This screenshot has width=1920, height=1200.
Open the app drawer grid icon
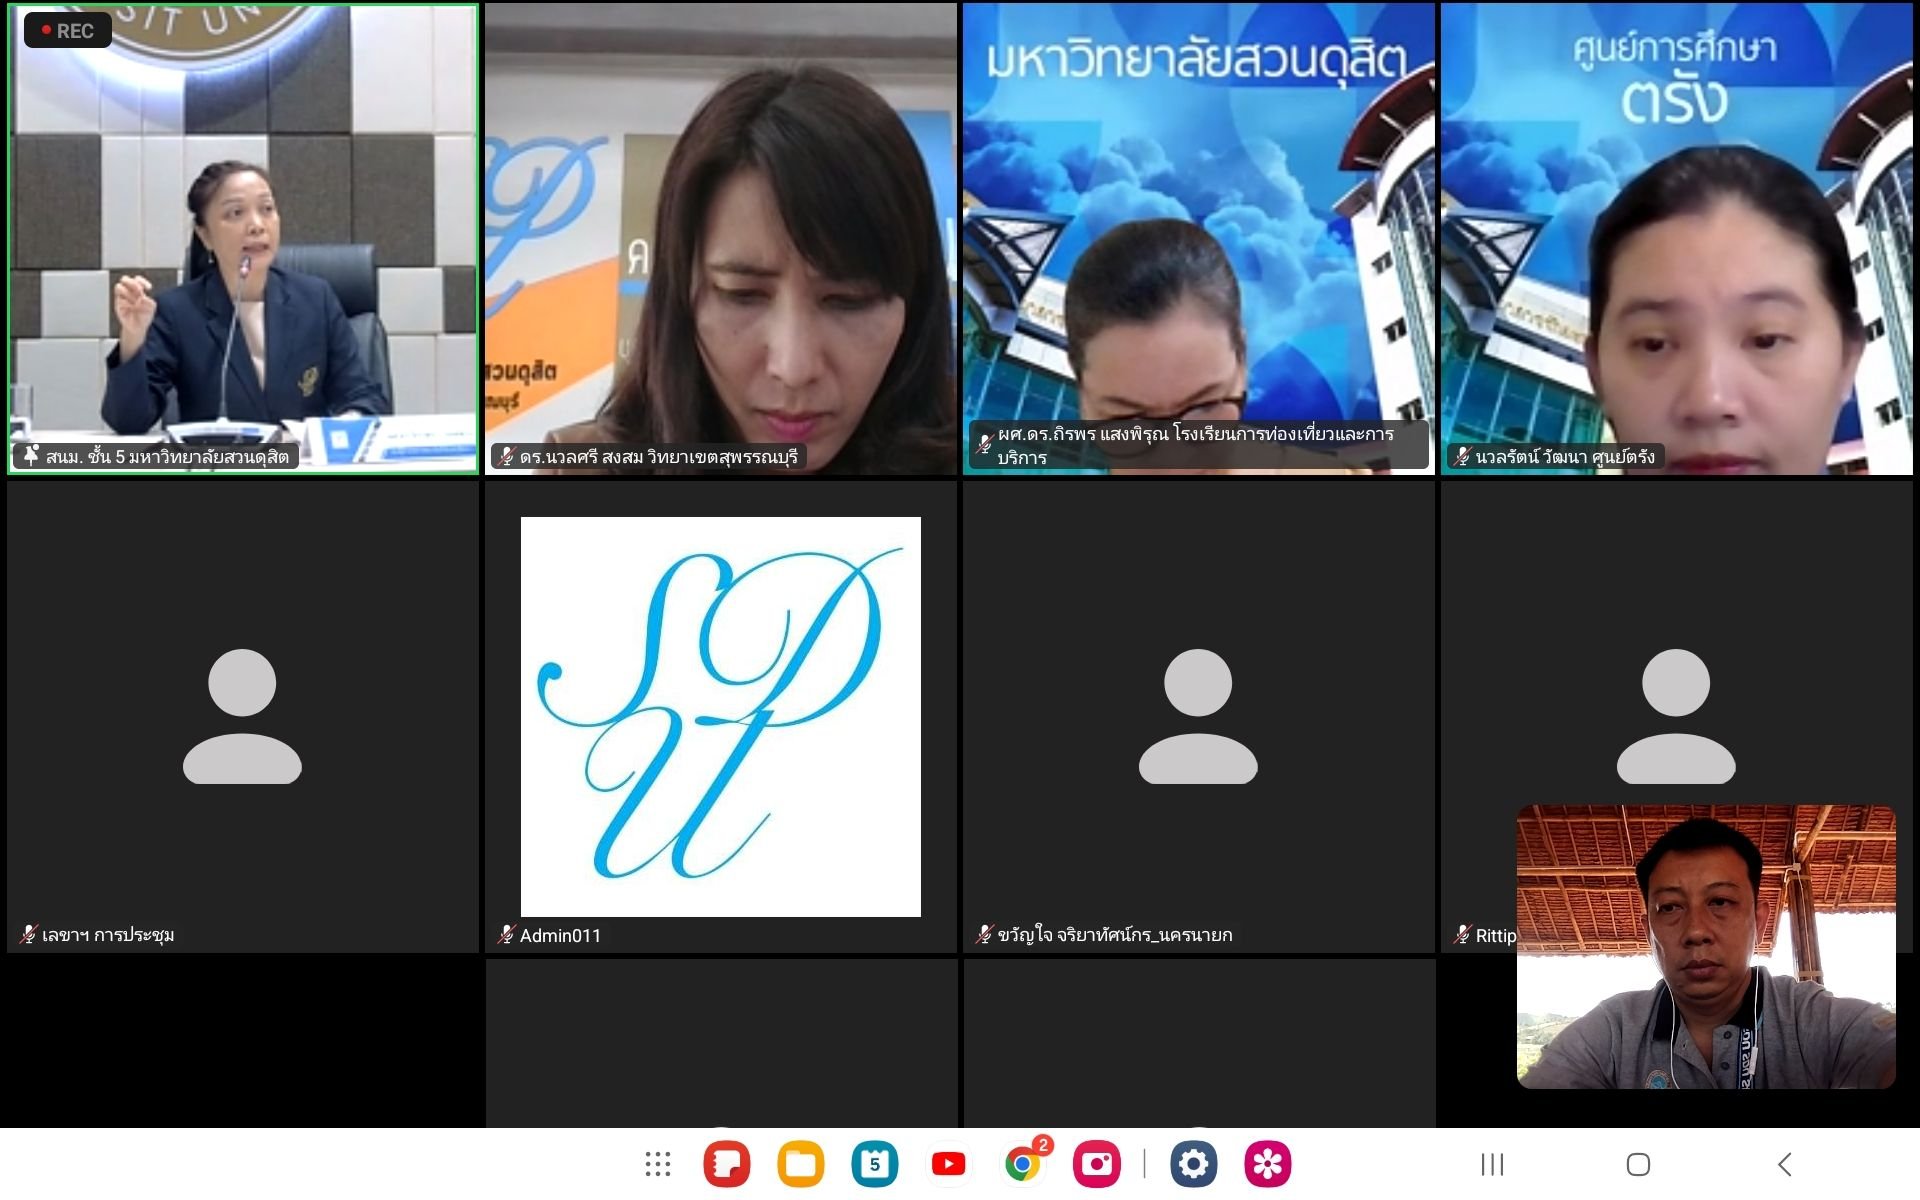click(658, 1164)
